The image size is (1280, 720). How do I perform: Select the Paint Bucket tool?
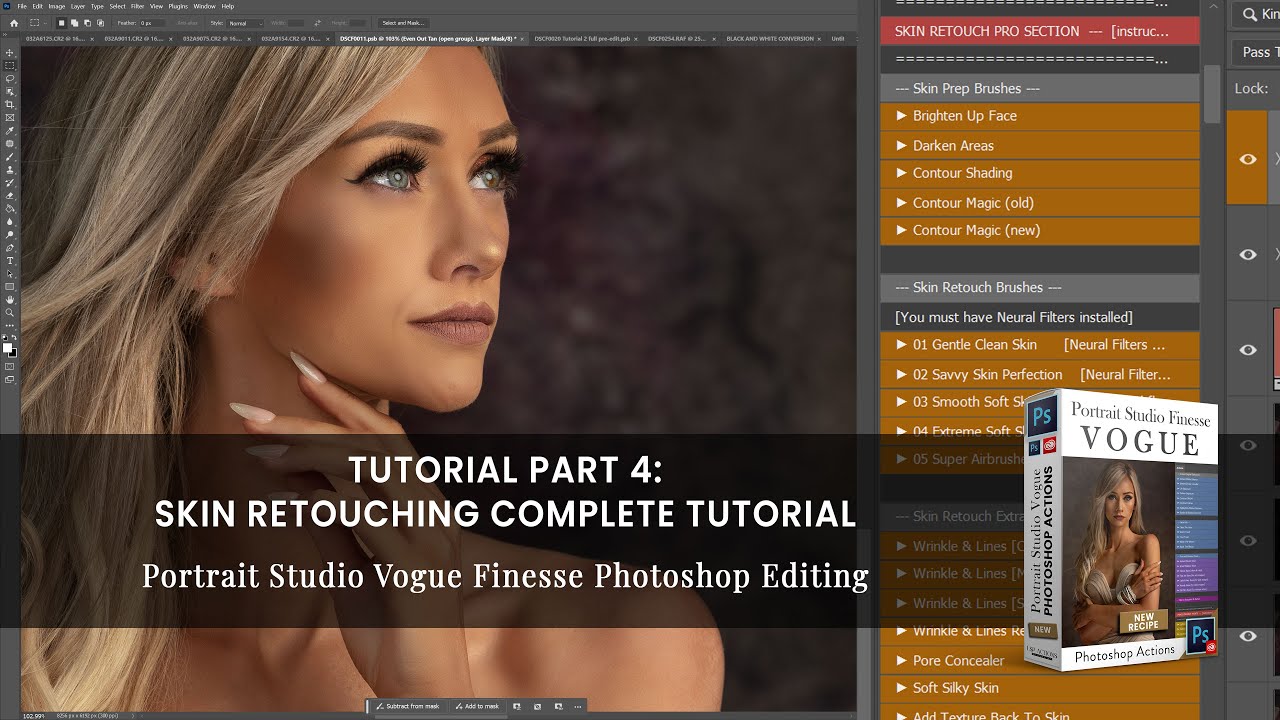pos(10,208)
